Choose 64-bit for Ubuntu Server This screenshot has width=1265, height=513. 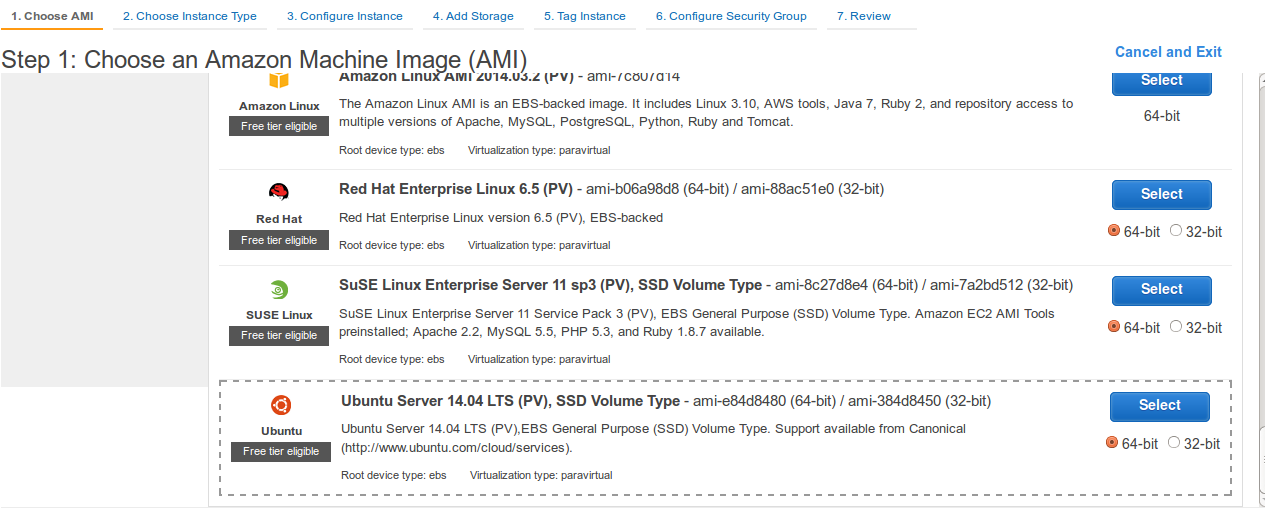1112,443
